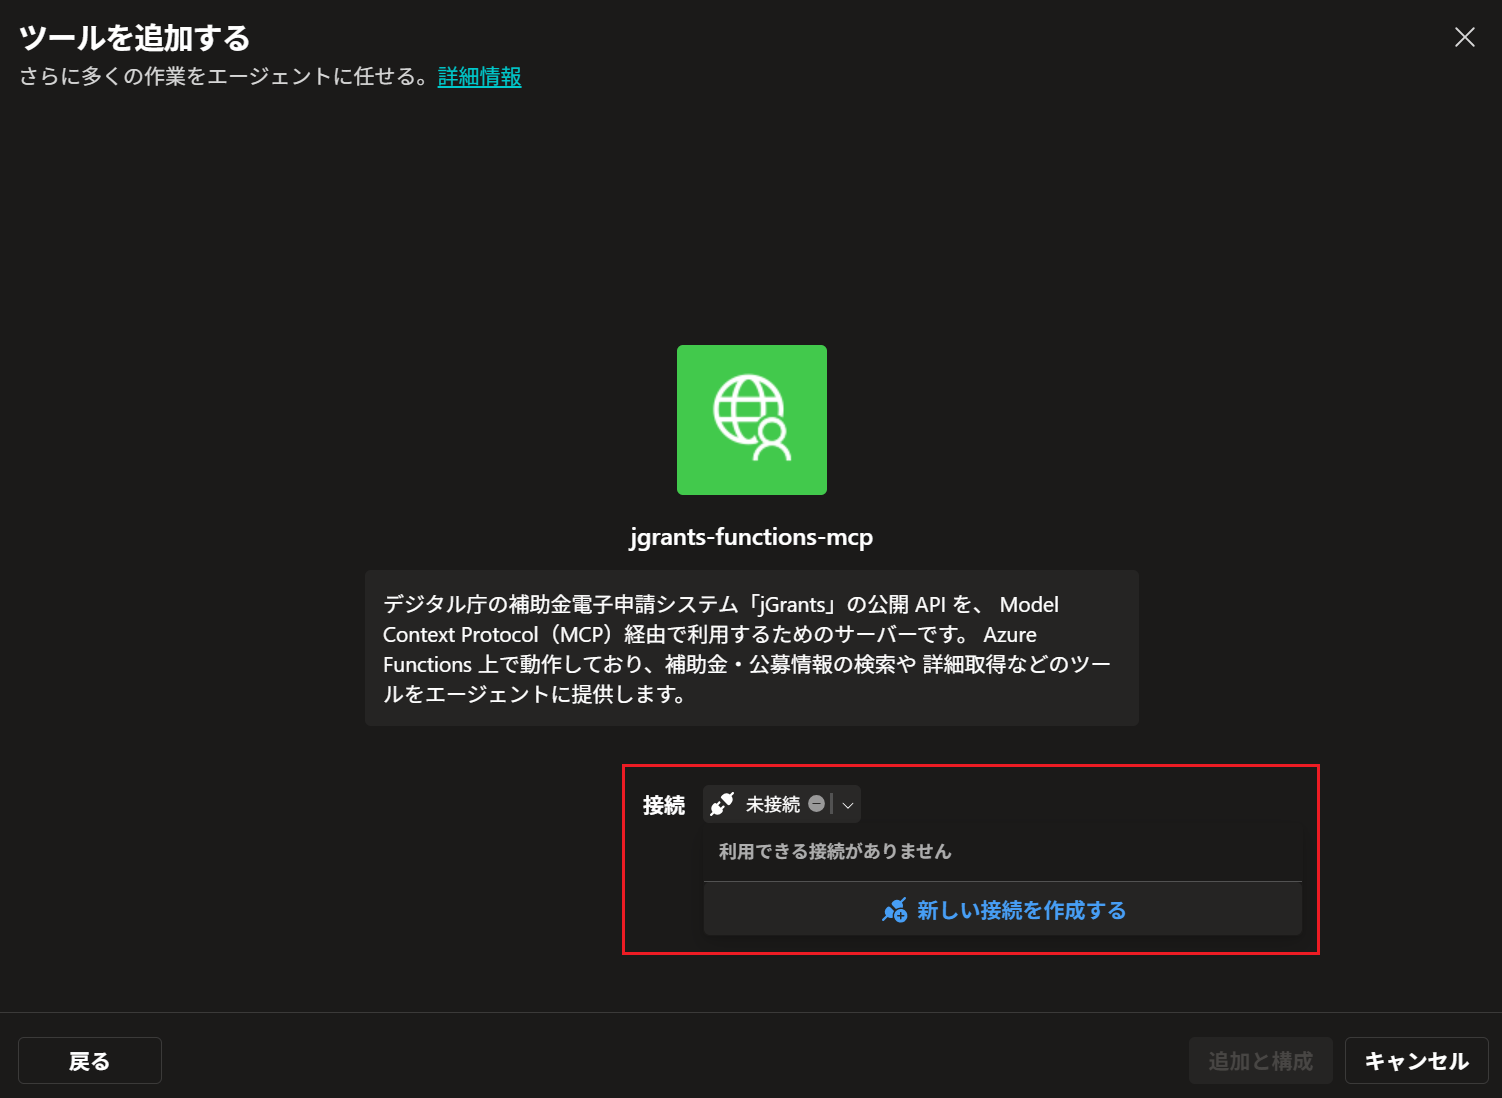The height and width of the screenshot is (1098, 1502).
Task: Click キャンセル to dismiss the dialog
Action: click(1415, 1060)
